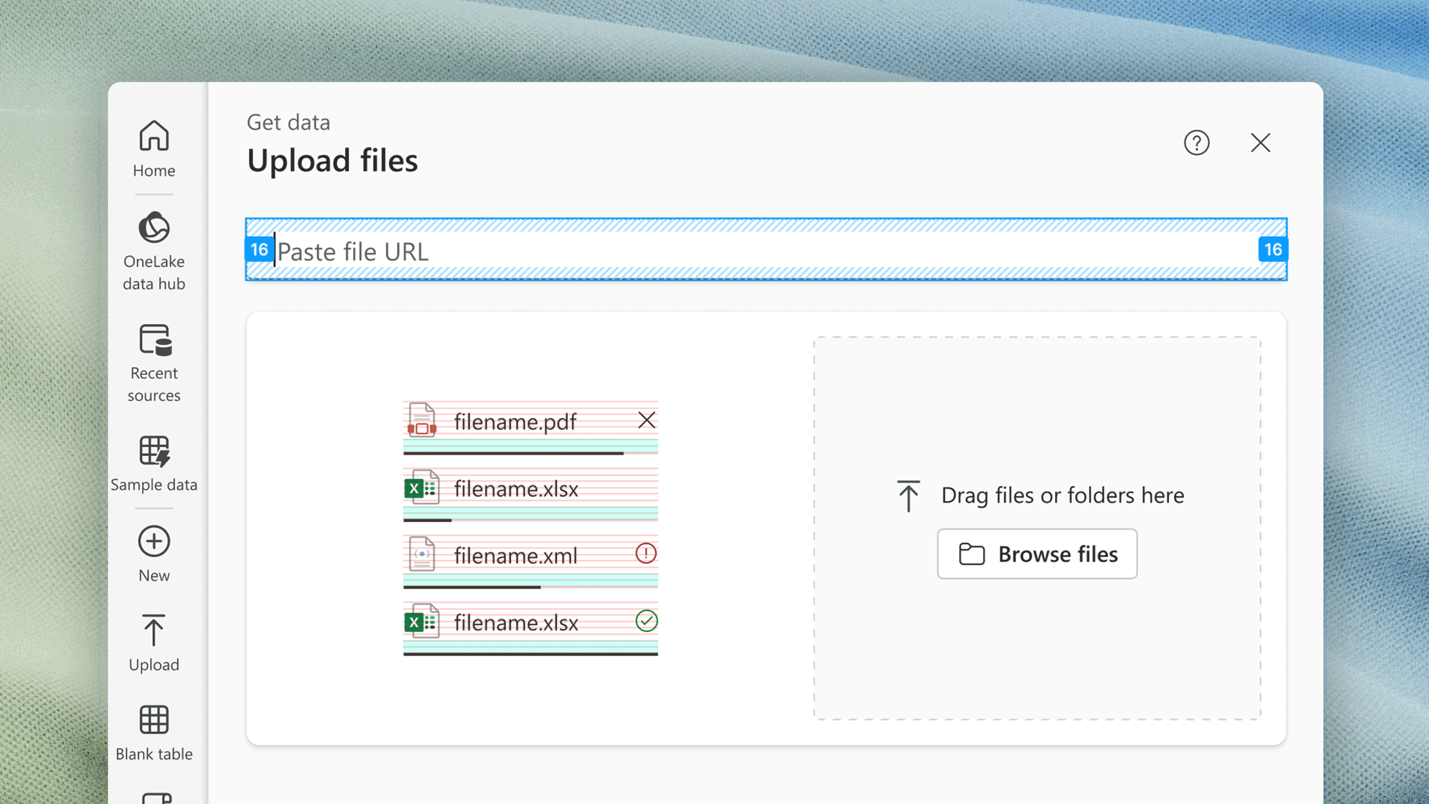Click the XML file icon
Screen dimensions: 1429x804
(422, 554)
